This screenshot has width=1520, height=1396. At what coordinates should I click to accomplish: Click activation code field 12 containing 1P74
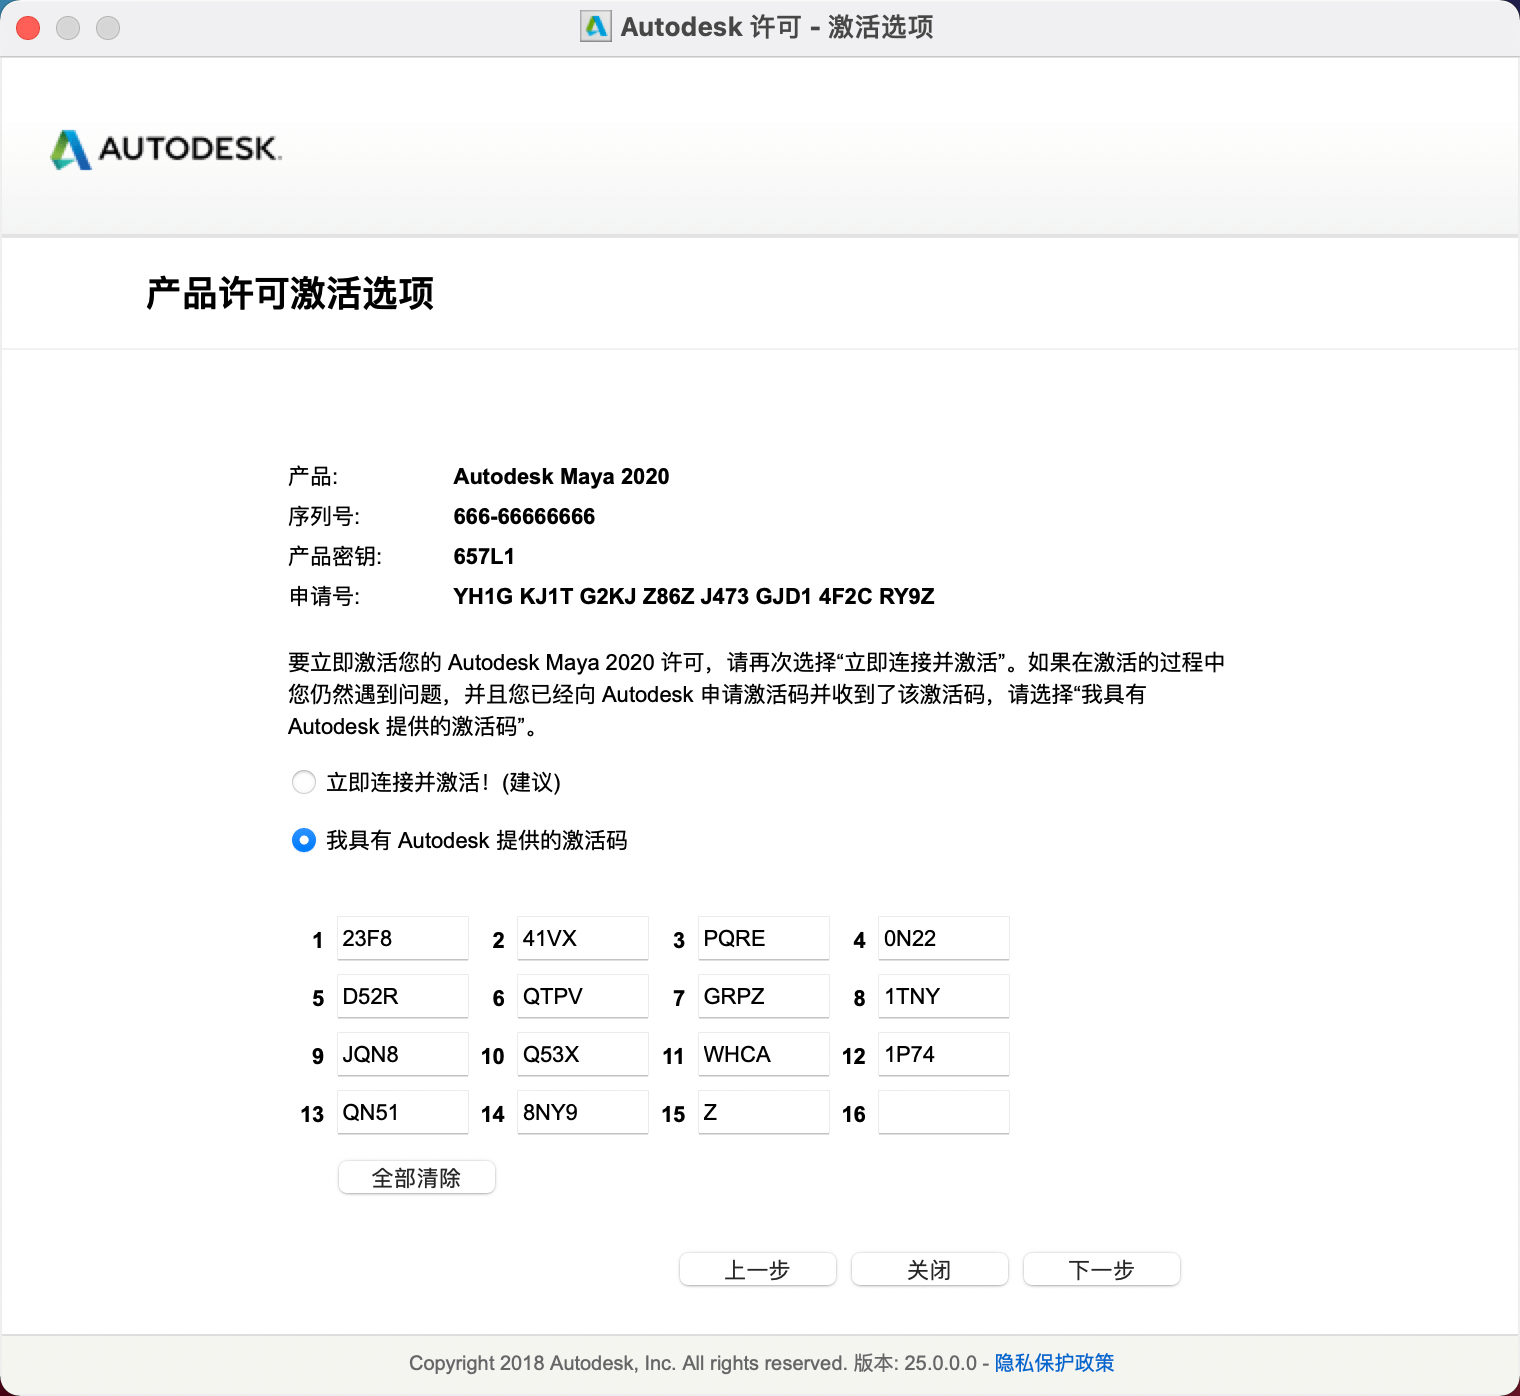pyautogui.click(x=944, y=1054)
